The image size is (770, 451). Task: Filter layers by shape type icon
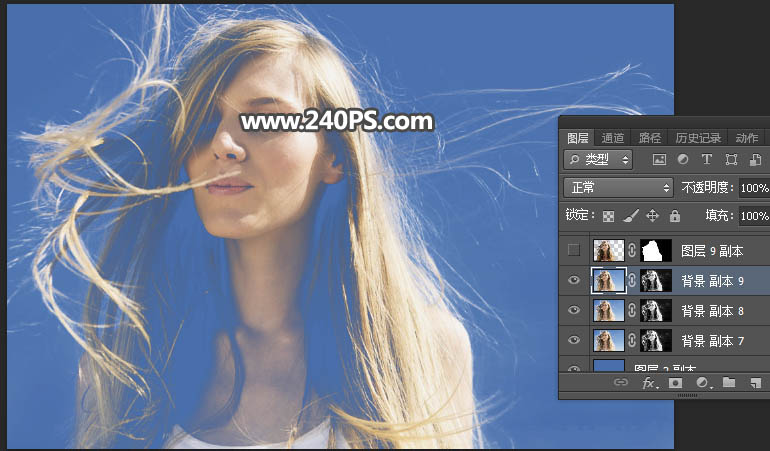731,159
